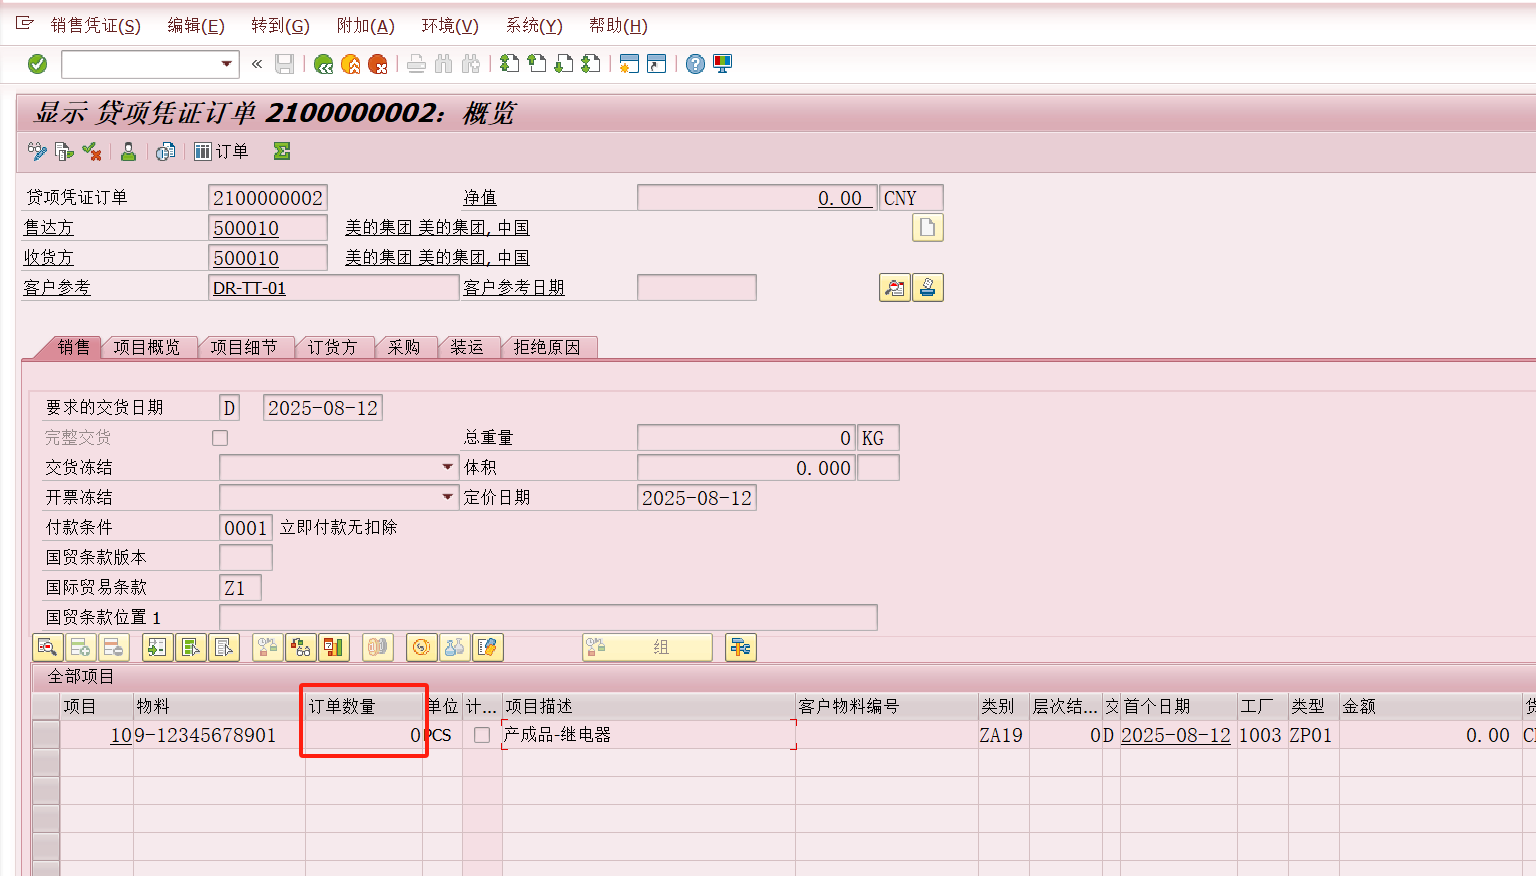The width and height of the screenshot is (1536, 876).
Task: Open a new session window icon
Action: (x=629, y=64)
